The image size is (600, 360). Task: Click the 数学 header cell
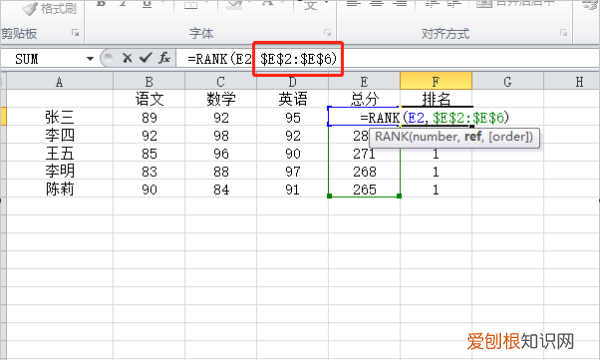[221, 99]
